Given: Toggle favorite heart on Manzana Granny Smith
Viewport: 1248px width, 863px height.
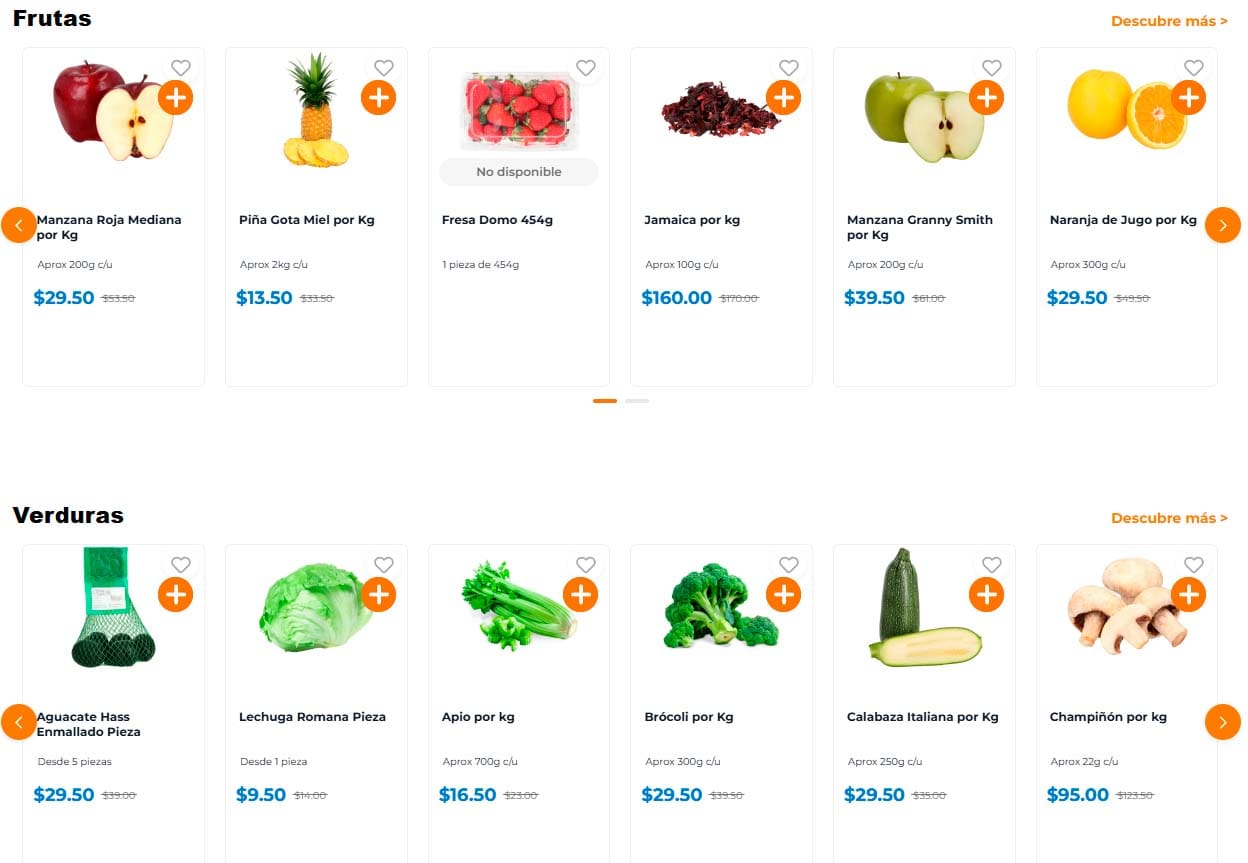Looking at the screenshot, I should (991, 68).
